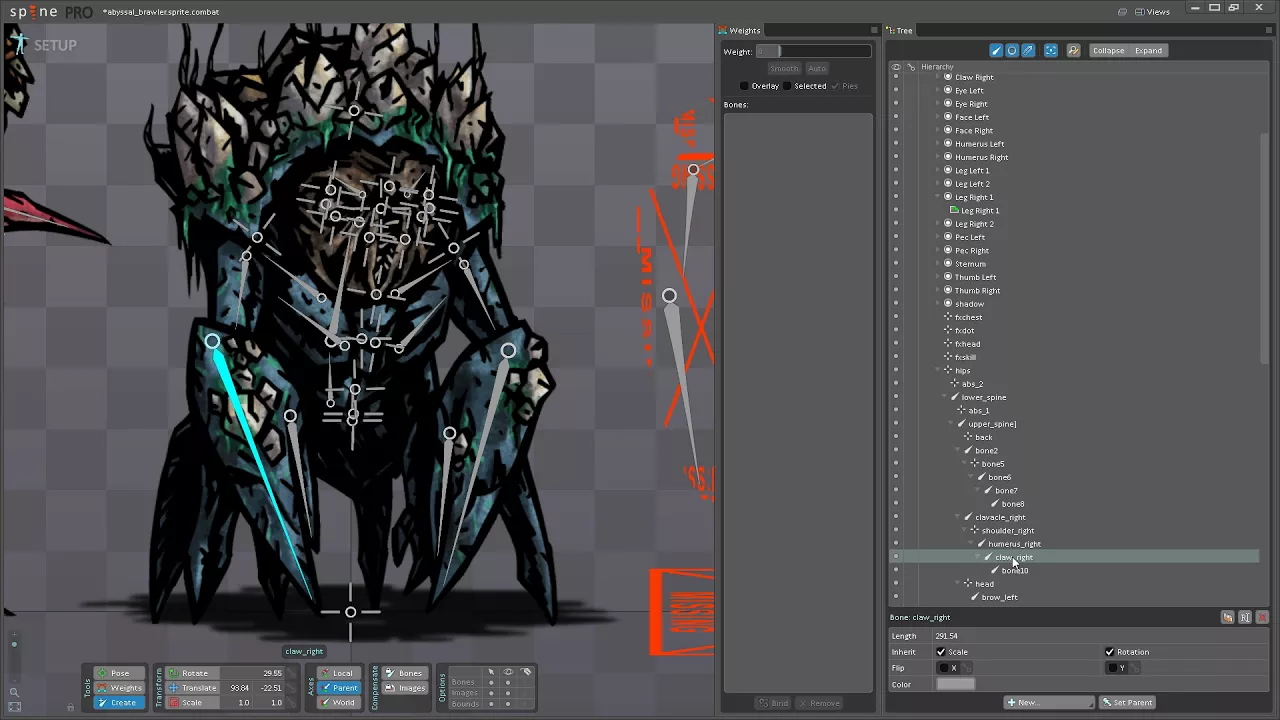Enable the Selected checkbox in Weights
Image resolution: width=1280 pixels, height=720 pixels.
787,86
